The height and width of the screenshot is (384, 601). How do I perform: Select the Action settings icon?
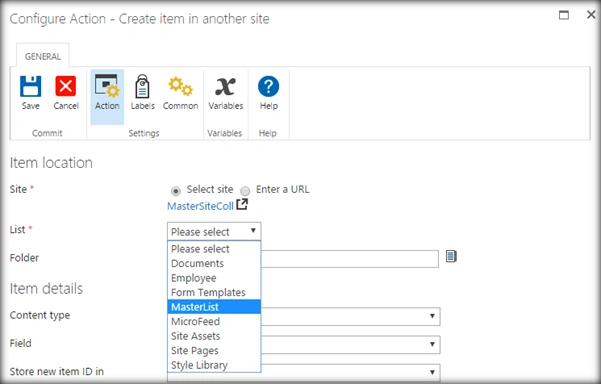coord(107,86)
